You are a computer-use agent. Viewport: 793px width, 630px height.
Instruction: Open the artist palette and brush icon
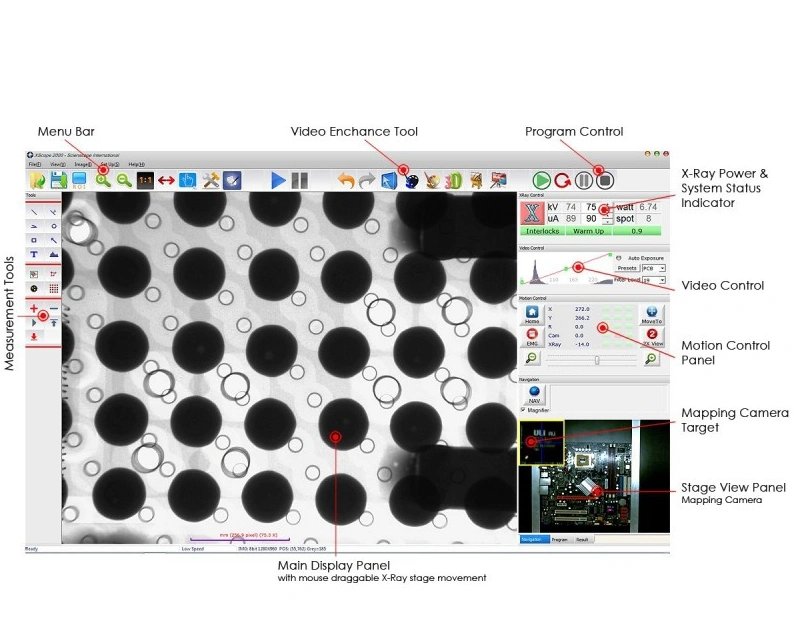click(432, 181)
